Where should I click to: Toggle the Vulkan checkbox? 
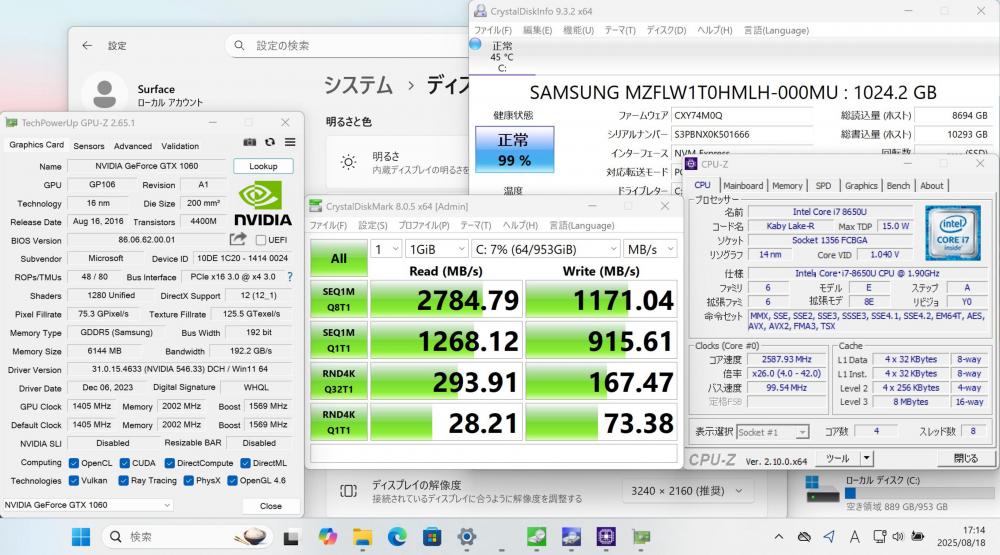pos(74,480)
